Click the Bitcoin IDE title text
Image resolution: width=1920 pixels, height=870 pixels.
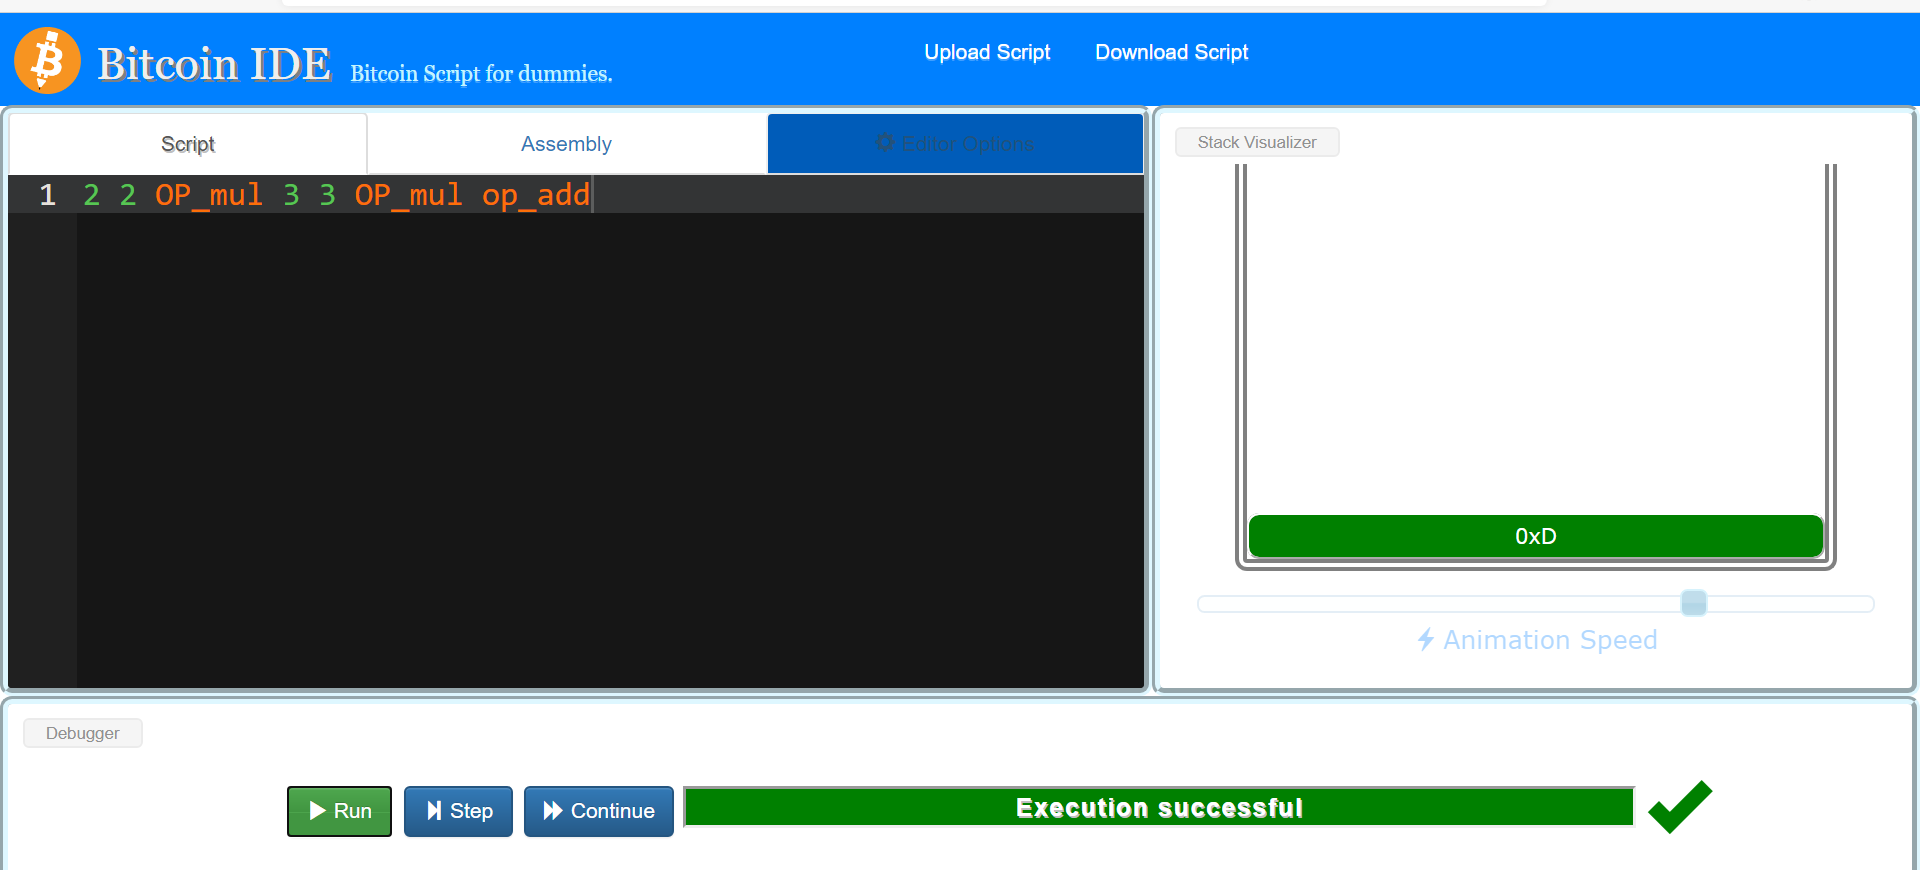click(213, 64)
